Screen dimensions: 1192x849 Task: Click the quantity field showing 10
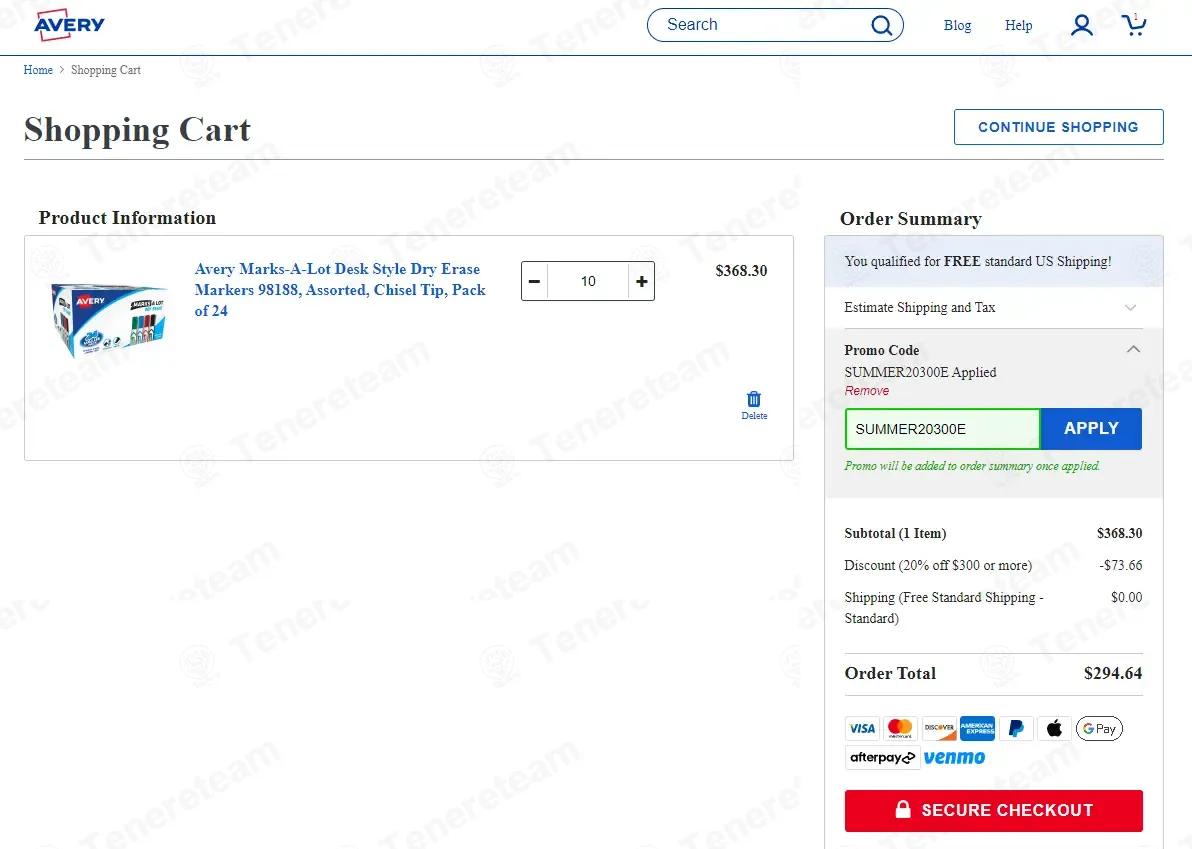(x=588, y=281)
